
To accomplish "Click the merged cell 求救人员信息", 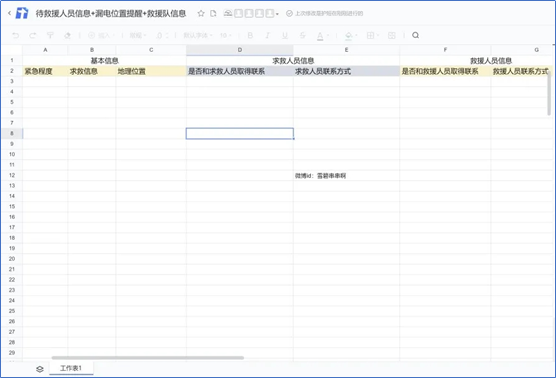I will (x=293, y=61).
